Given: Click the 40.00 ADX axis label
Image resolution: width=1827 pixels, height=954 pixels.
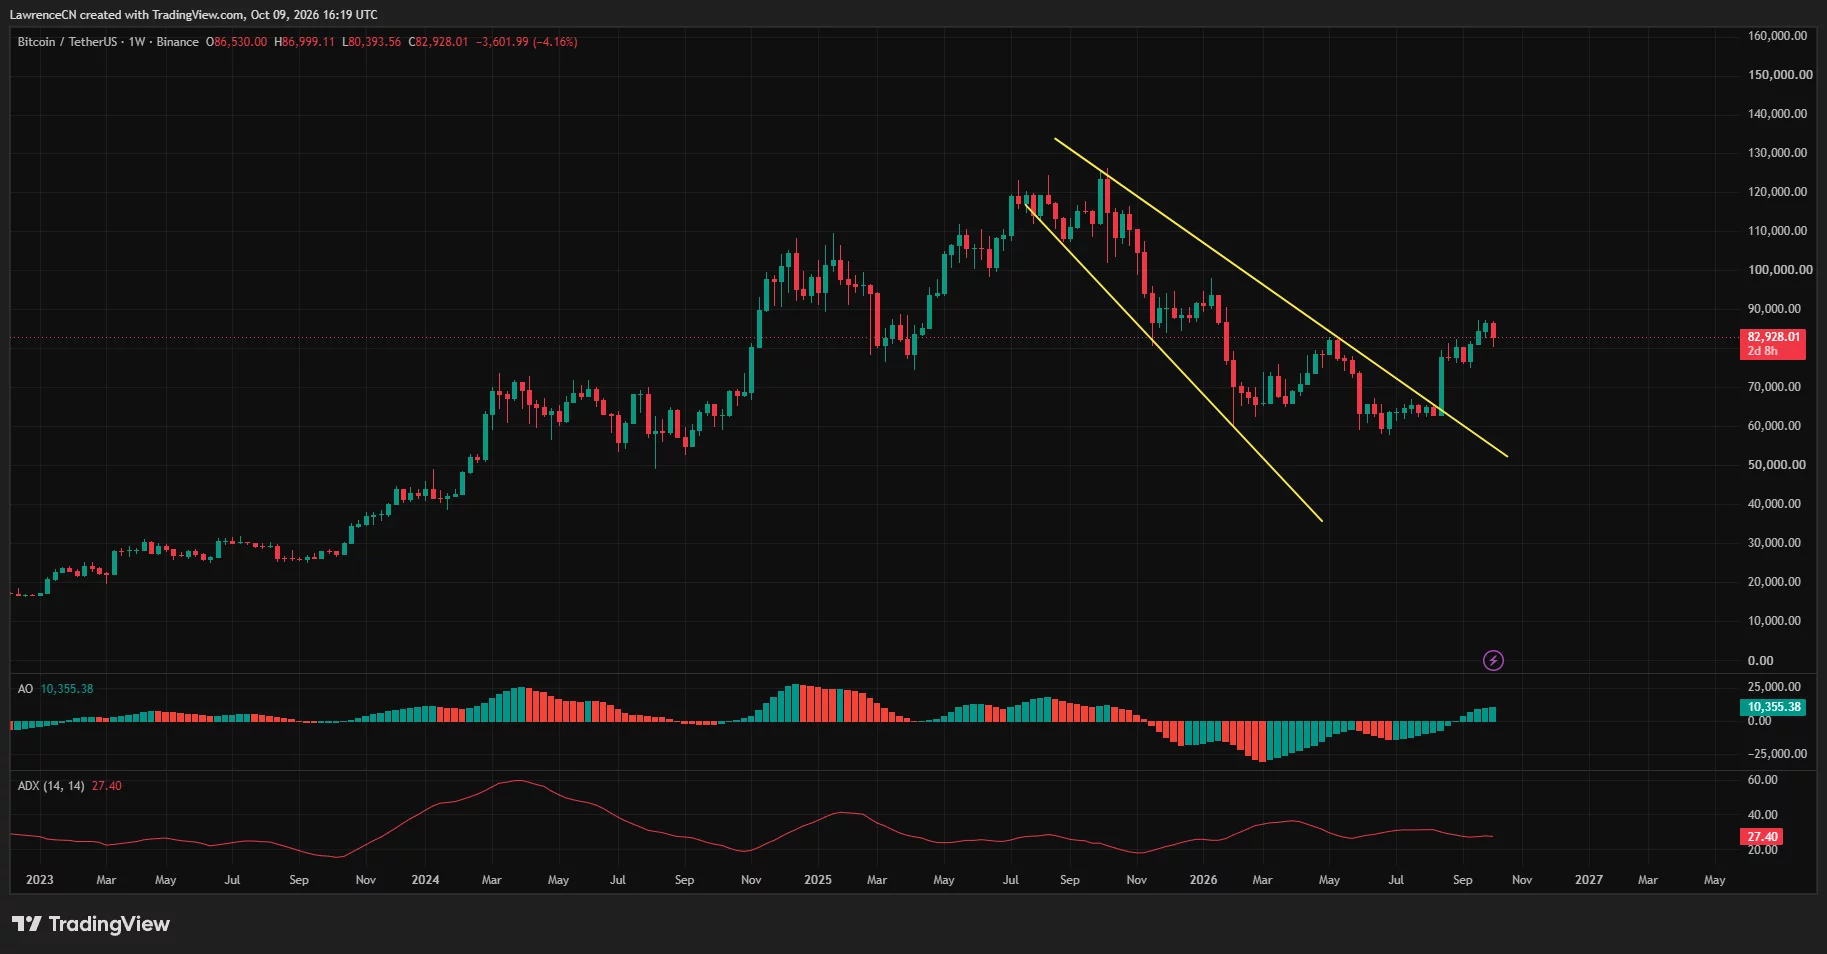Looking at the screenshot, I should click(x=1762, y=815).
